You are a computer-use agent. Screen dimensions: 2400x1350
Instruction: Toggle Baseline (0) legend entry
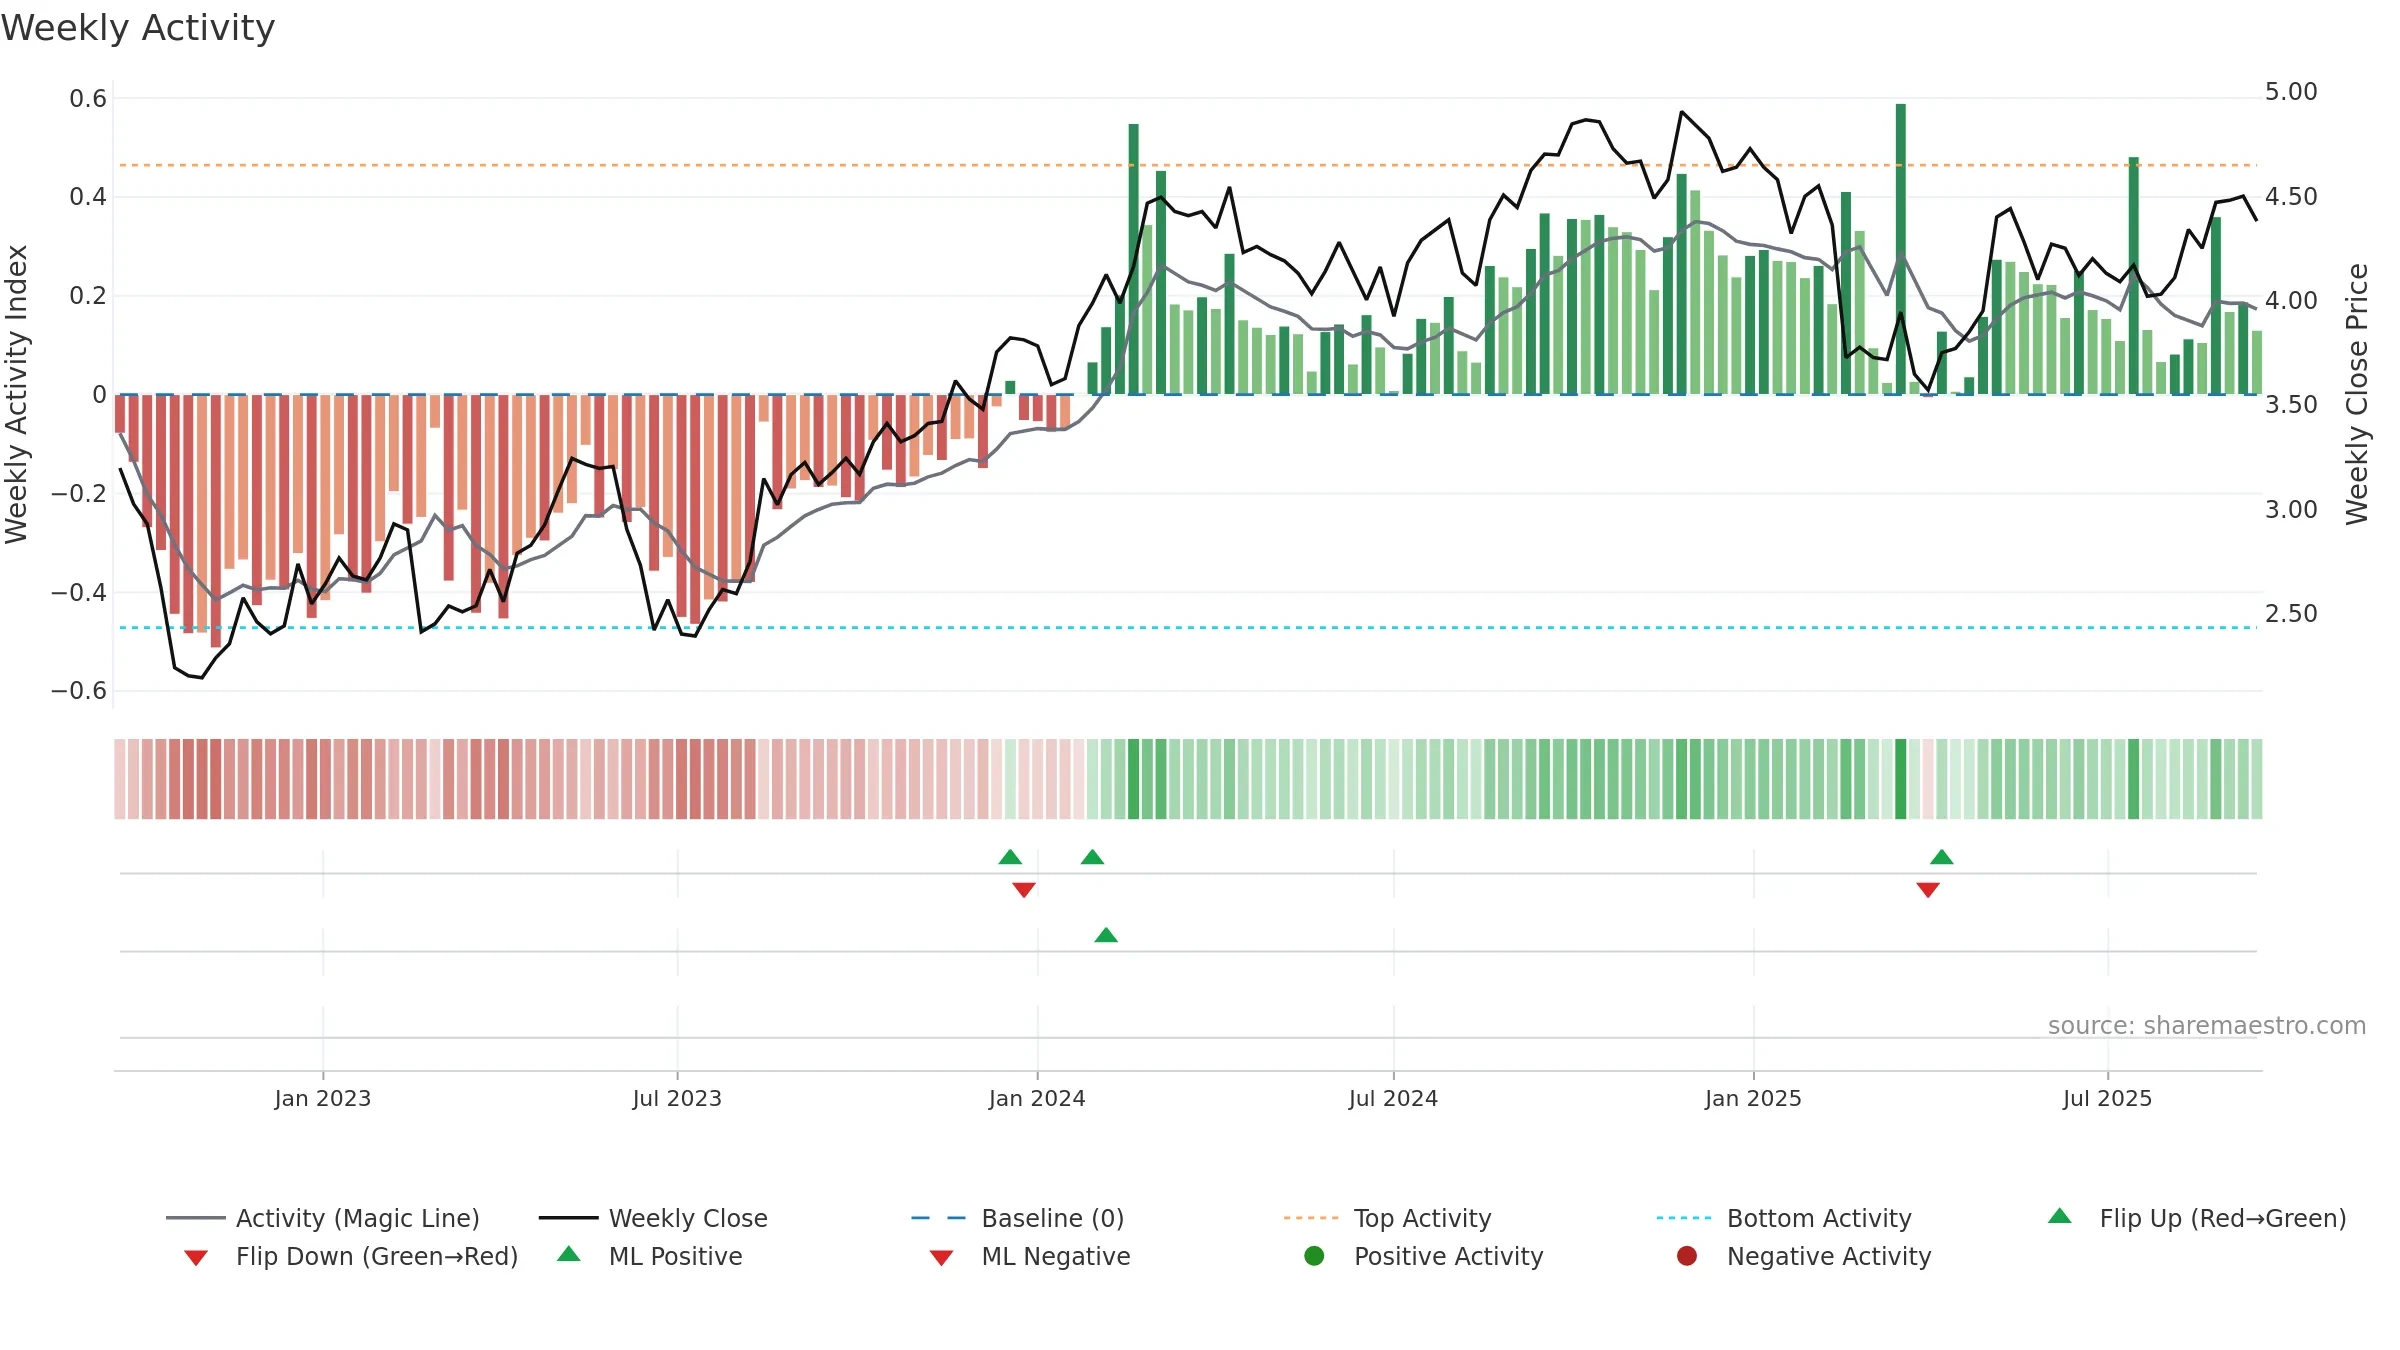[x=1018, y=1218]
